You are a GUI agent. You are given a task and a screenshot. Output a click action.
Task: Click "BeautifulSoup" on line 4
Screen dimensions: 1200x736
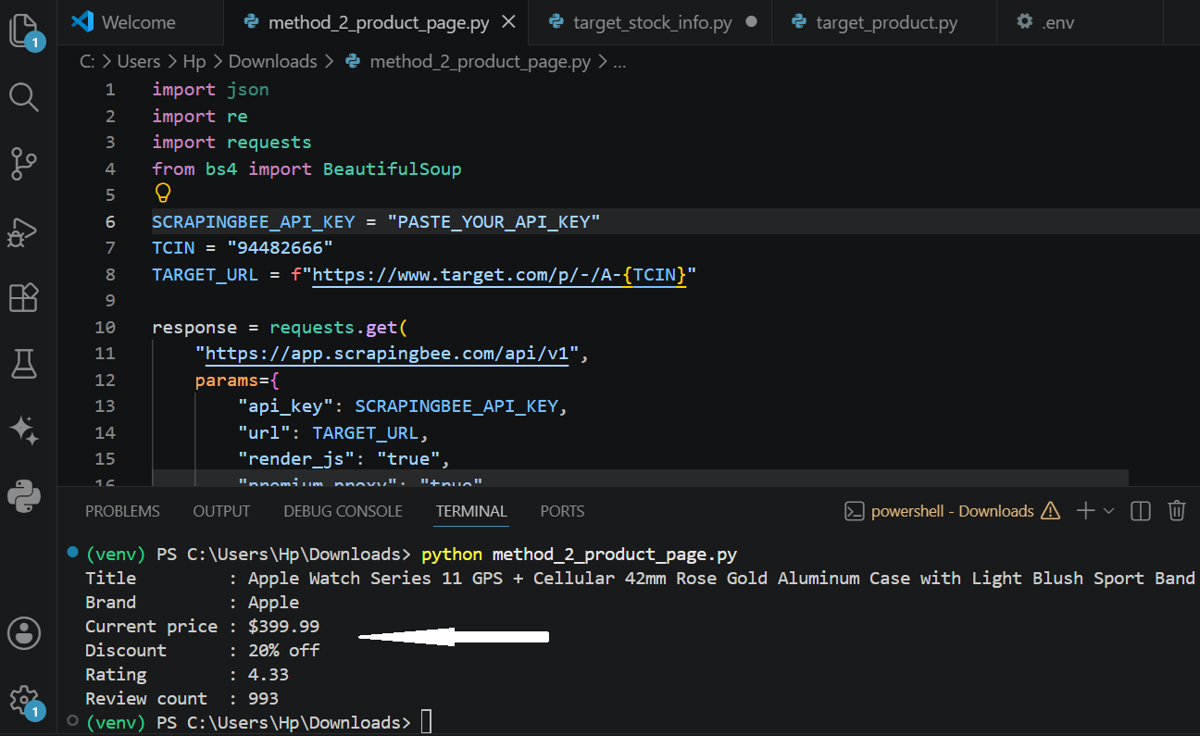coord(392,169)
